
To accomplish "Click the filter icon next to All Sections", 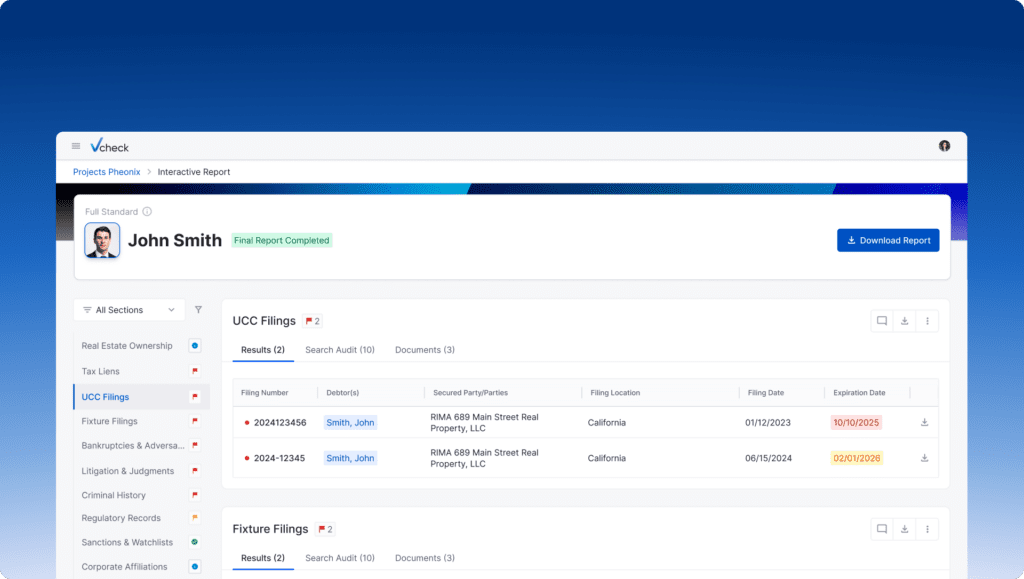I will 198,310.
